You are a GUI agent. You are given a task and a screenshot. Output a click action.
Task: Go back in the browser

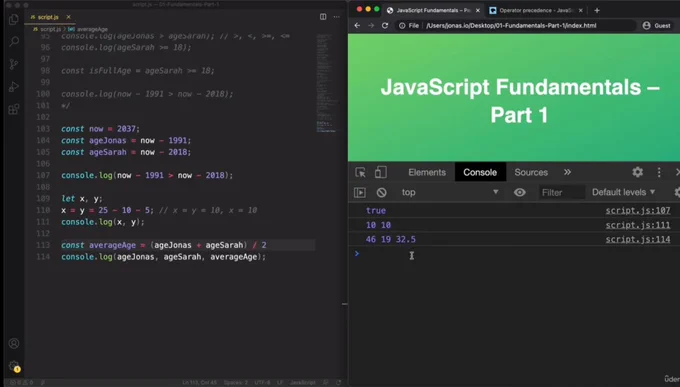(x=357, y=26)
